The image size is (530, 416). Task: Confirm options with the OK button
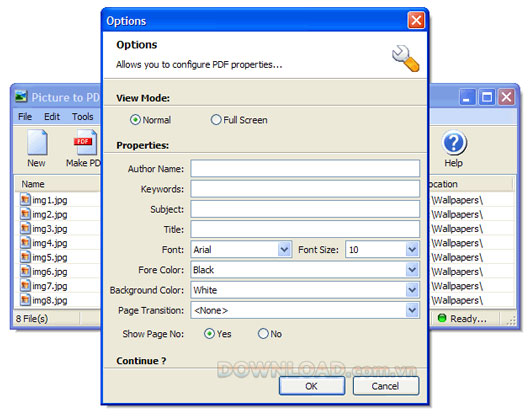click(312, 386)
